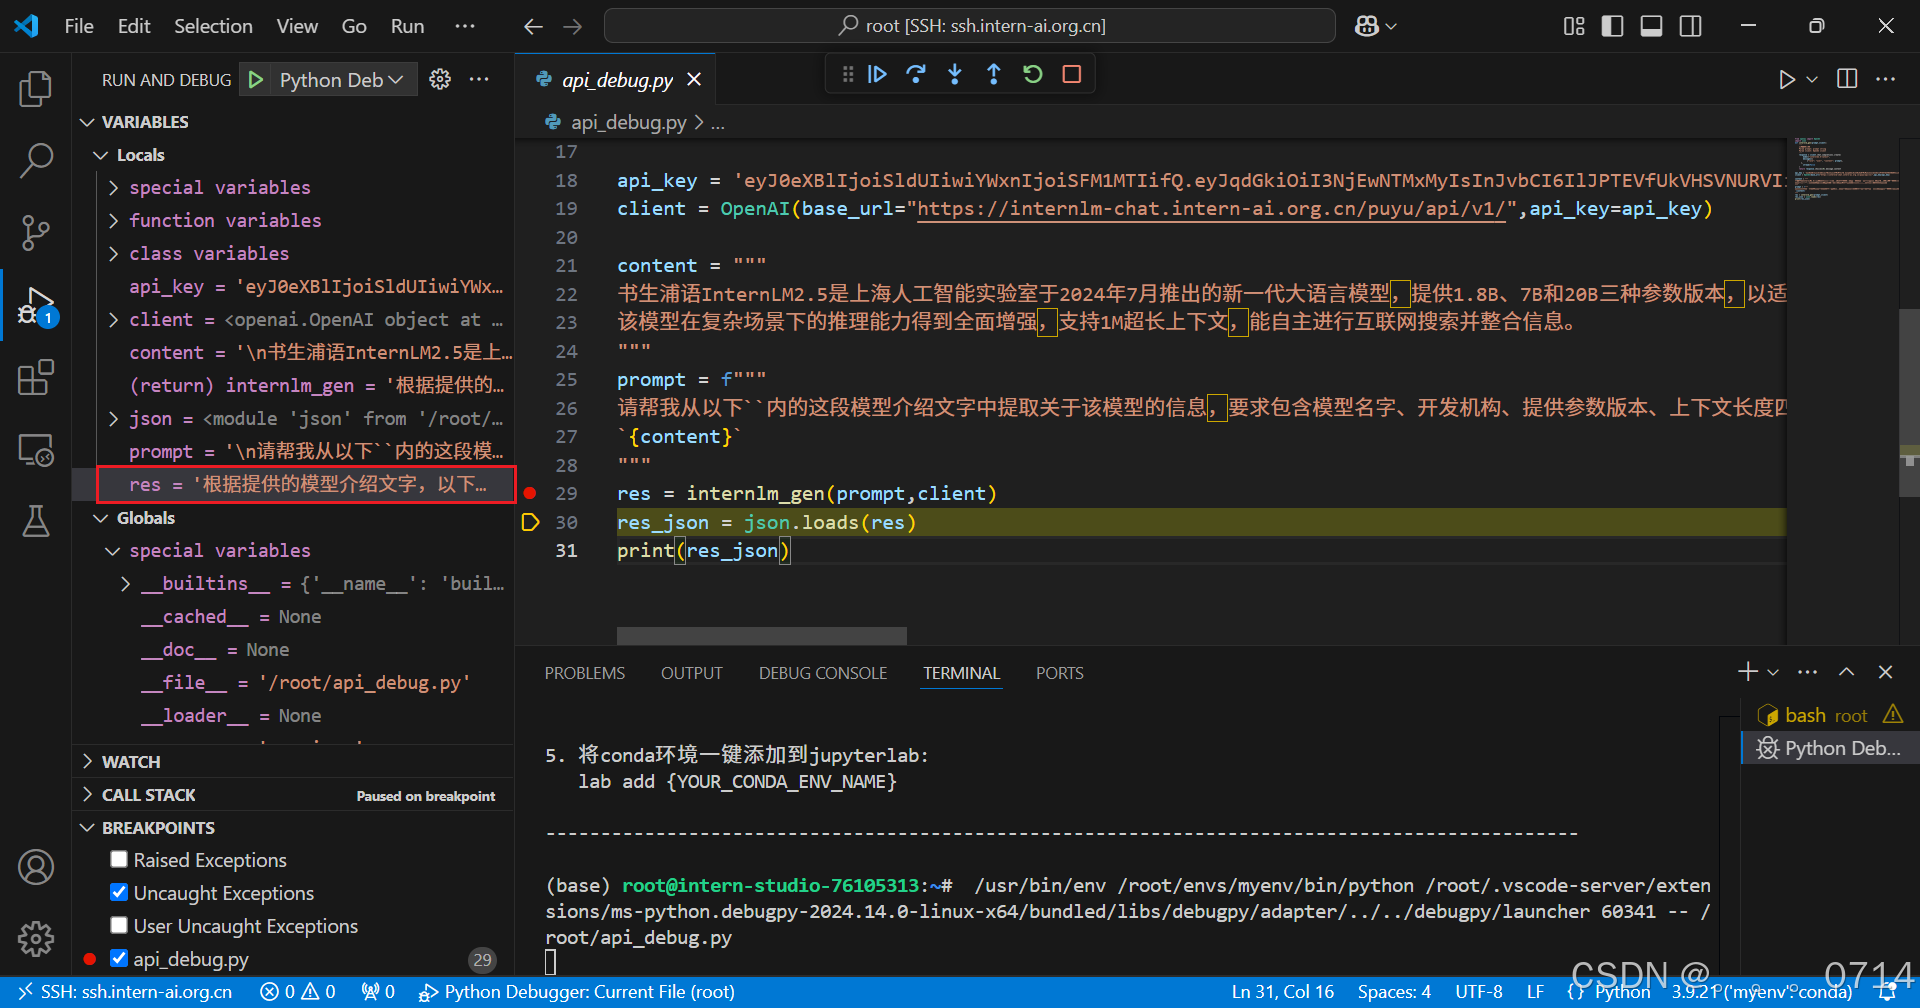The height and width of the screenshot is (1008, 1920).
Task: Open the Explorer view in activity bar
Action: coord(36,88)
